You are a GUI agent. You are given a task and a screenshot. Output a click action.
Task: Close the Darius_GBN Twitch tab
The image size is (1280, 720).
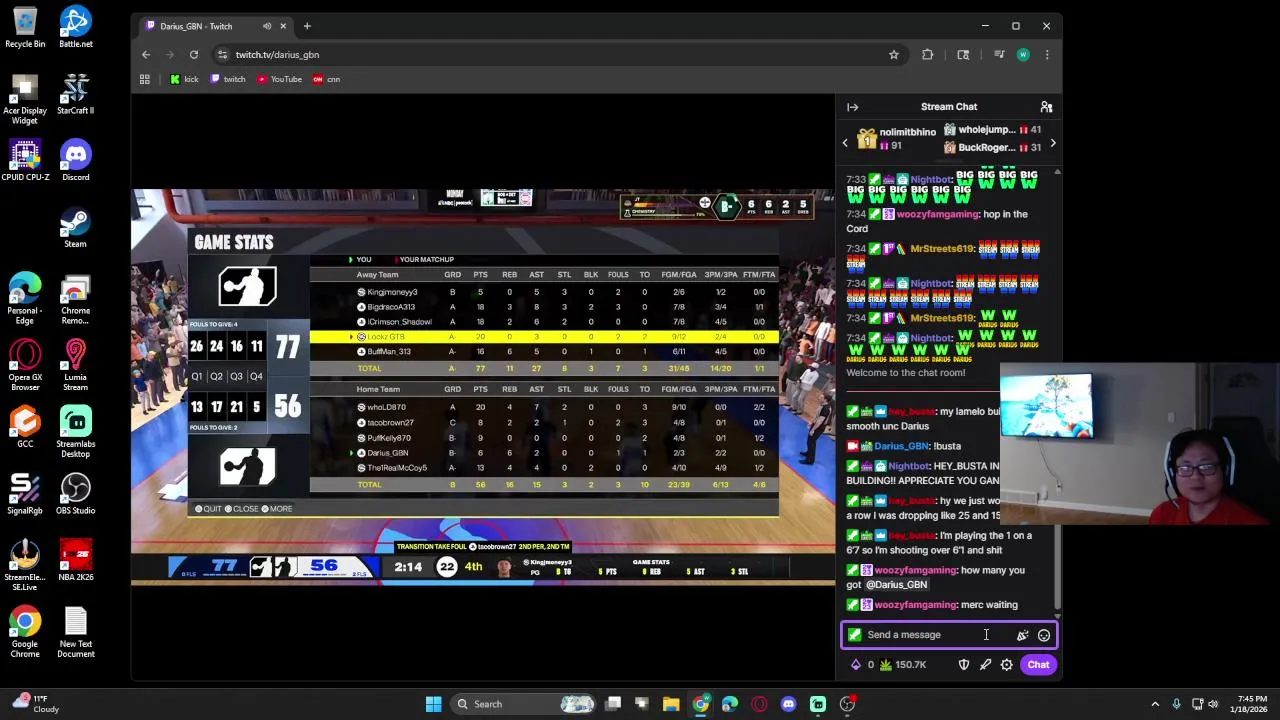click(283, 26)
